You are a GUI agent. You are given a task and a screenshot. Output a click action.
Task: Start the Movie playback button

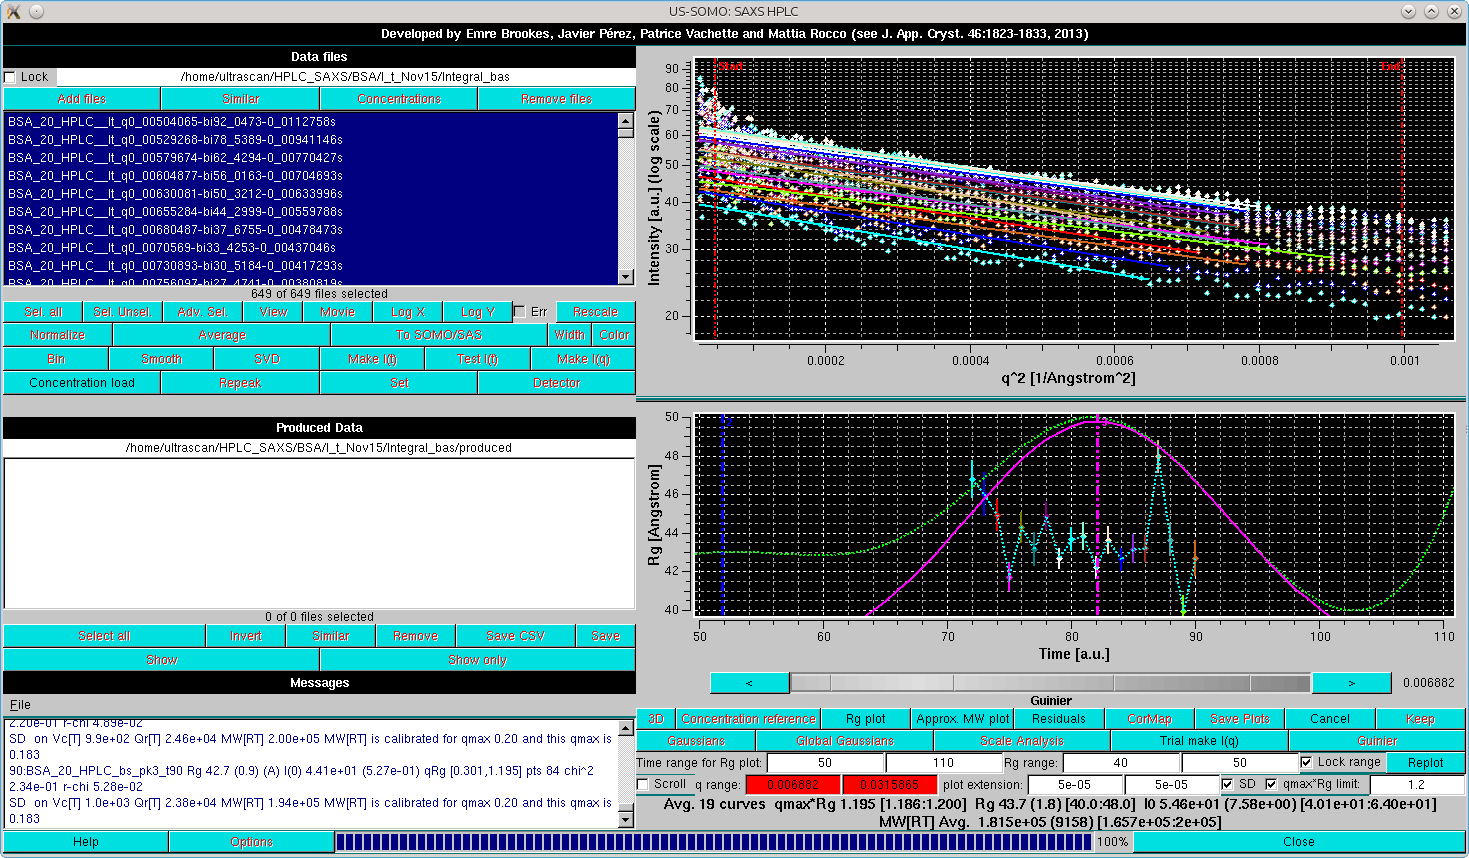(x=338, y=312)
